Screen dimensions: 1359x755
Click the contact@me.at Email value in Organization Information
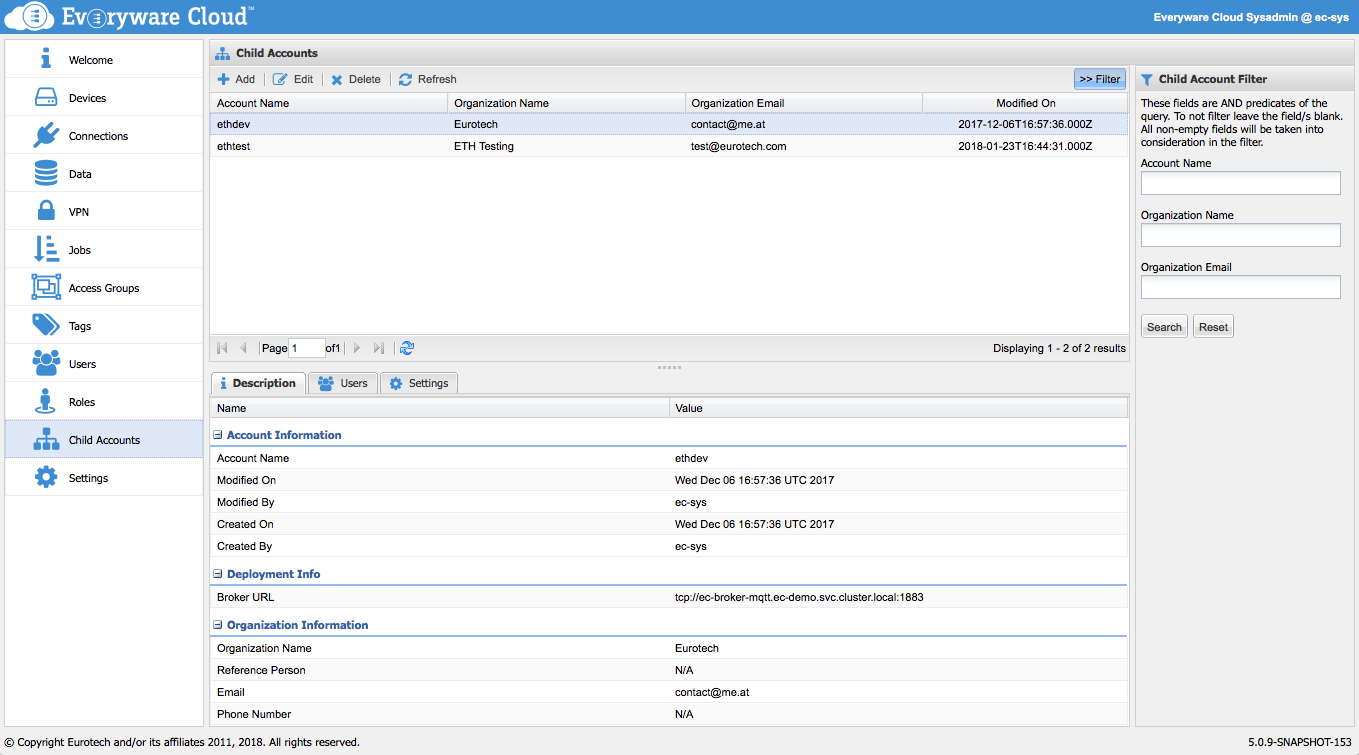click(x=712, y=692)
